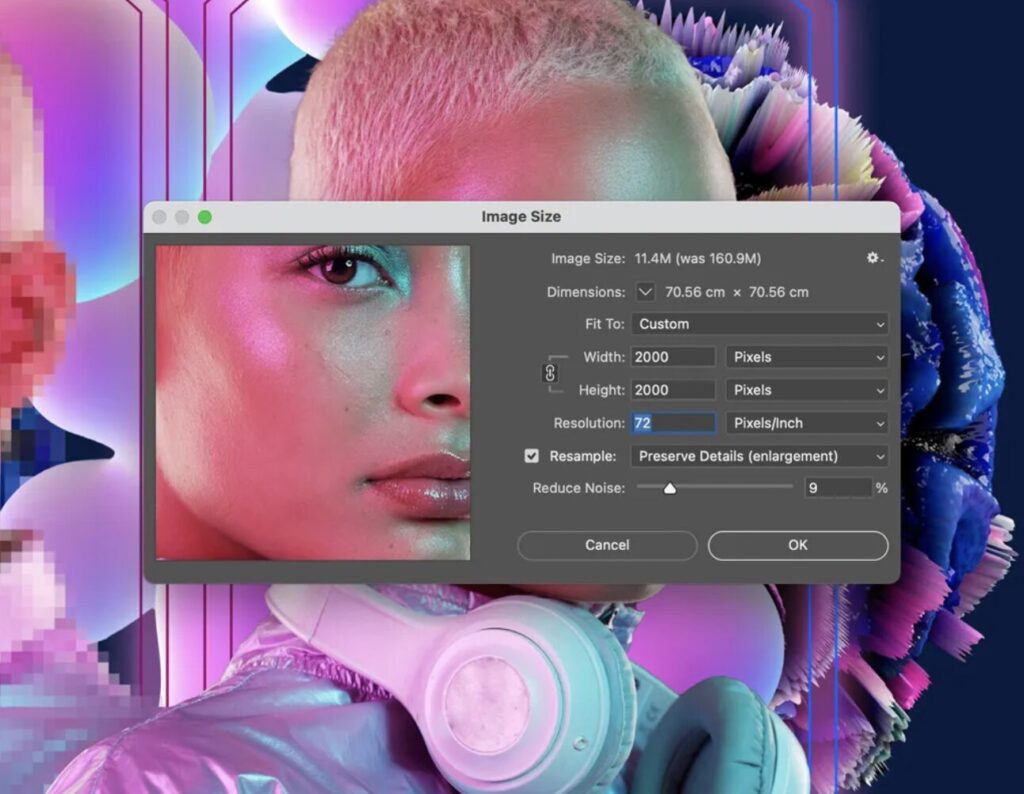Open the Height units Pixels dropdown

tap(807, 390)
